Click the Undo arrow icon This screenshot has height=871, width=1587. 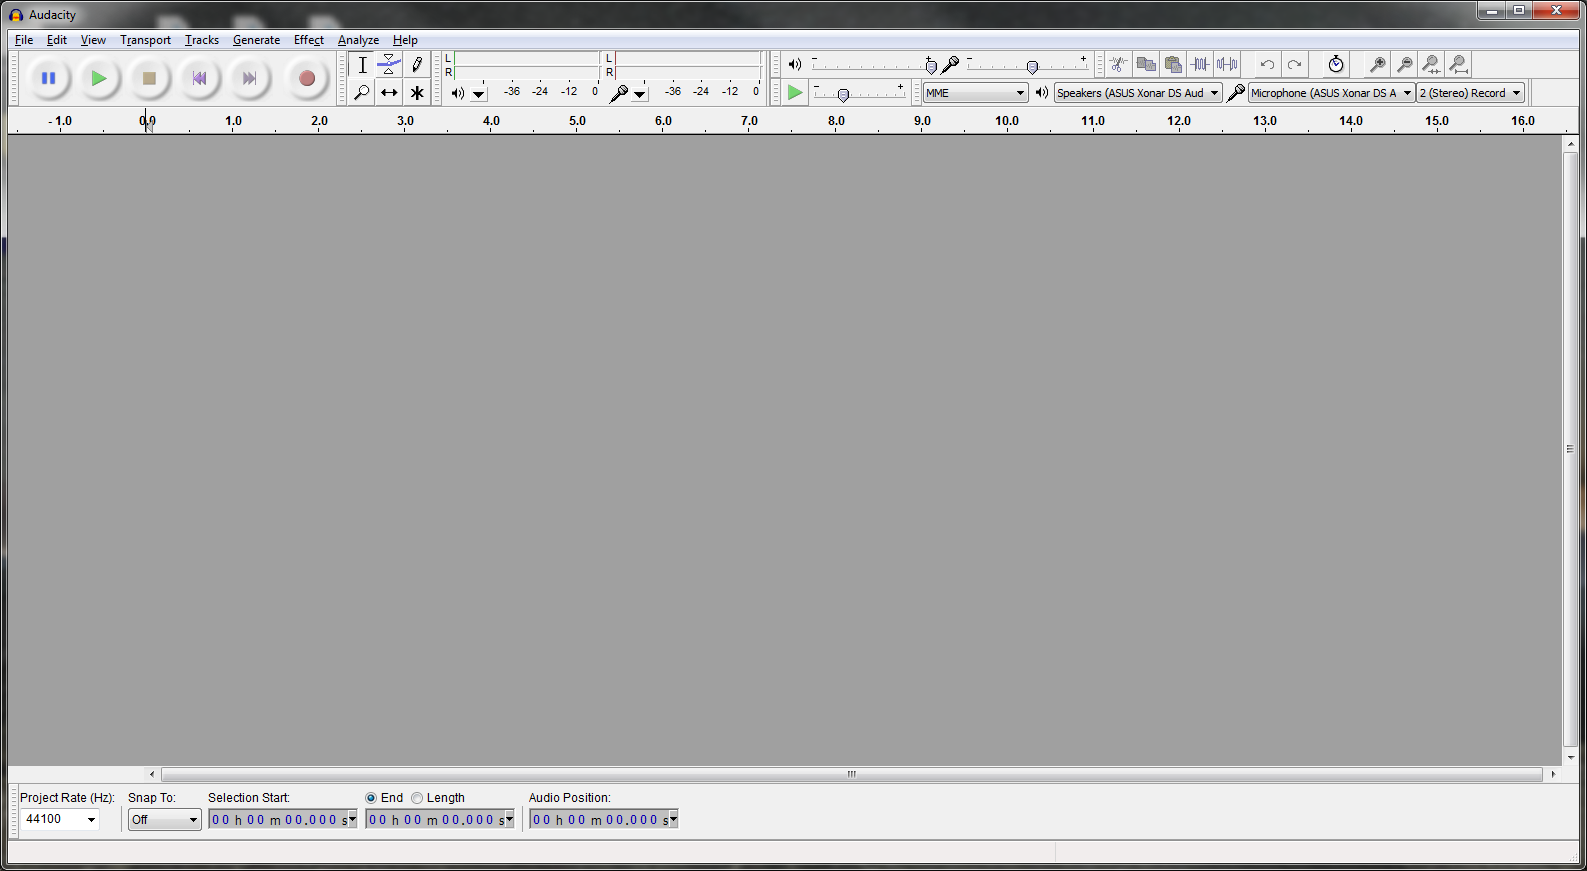tap(1267, 64)
